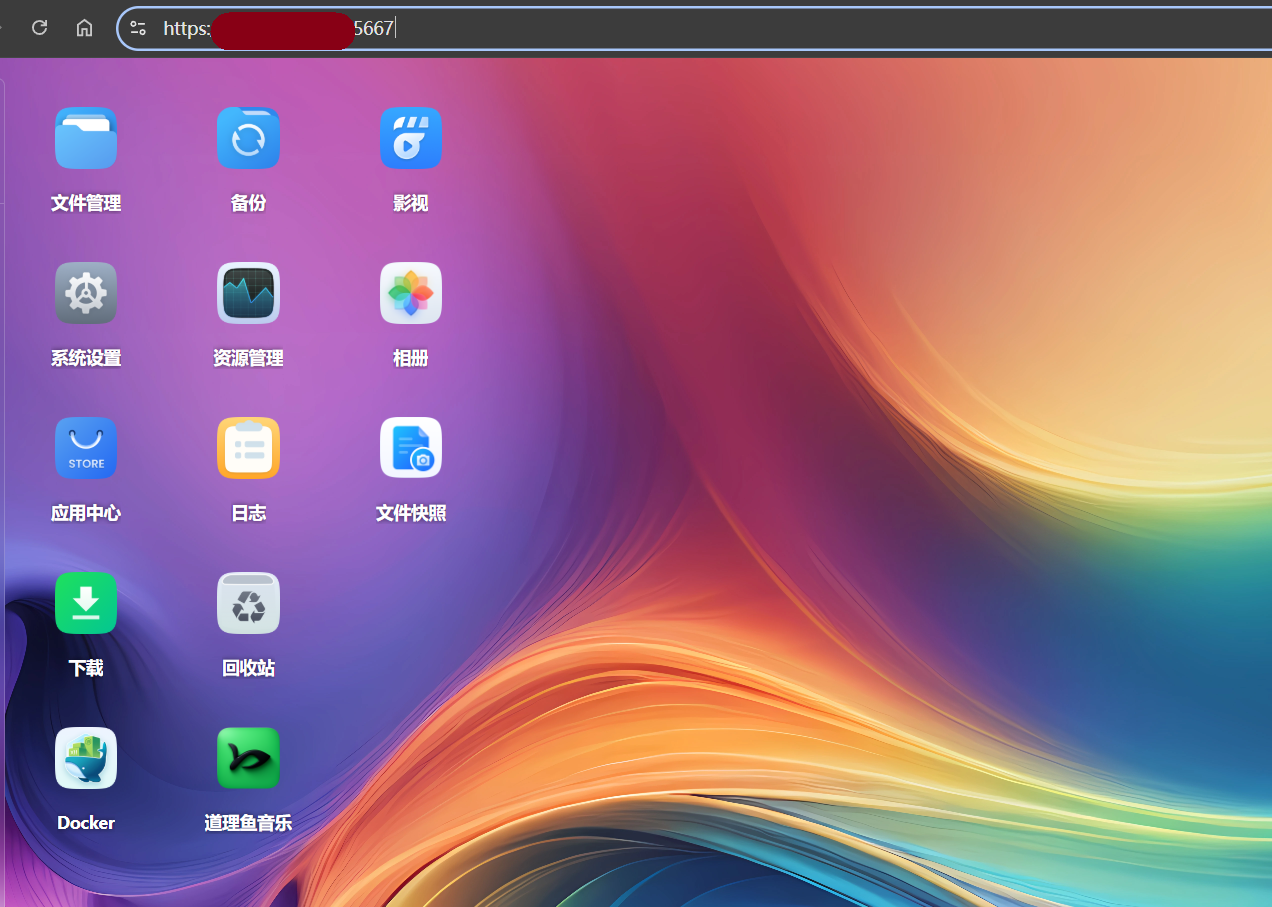The image size is (1272, 907).
Task: Go to browser home page
Action: pos(85,28)
